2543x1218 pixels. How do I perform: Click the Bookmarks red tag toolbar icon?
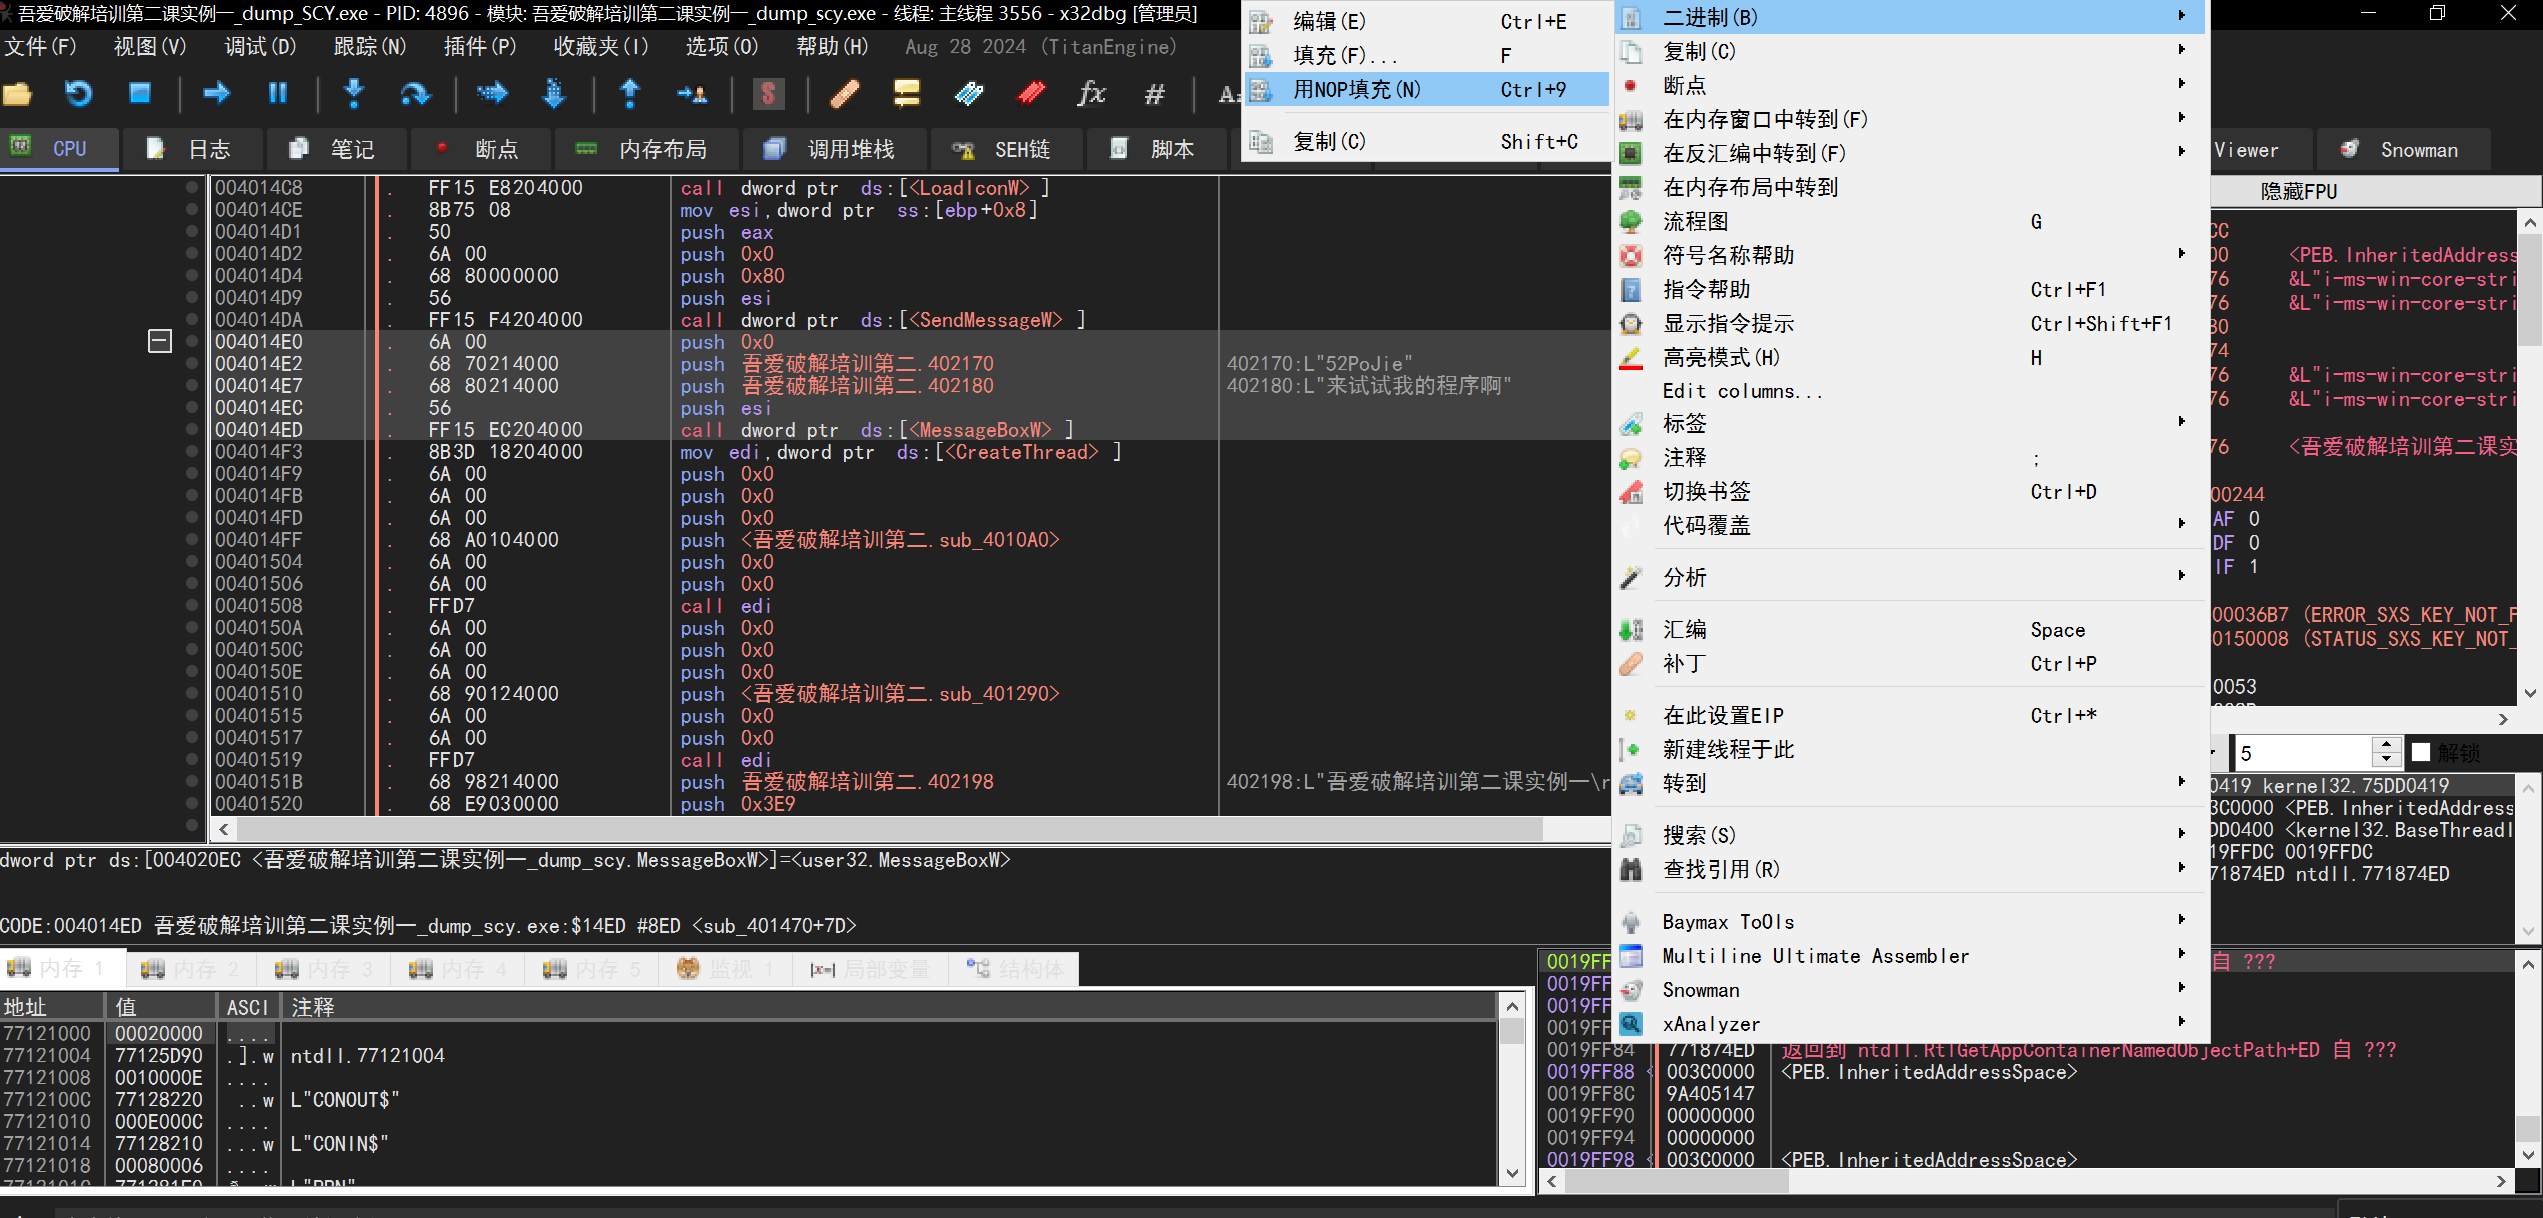click(x=1031, y=94)
